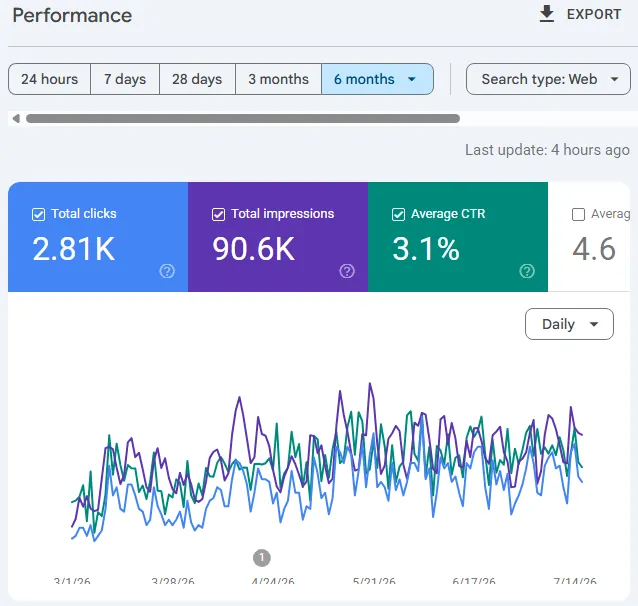Expand the 6 months dropdown arrow
The height and width of the screenshot is (606, 638).
412,79
